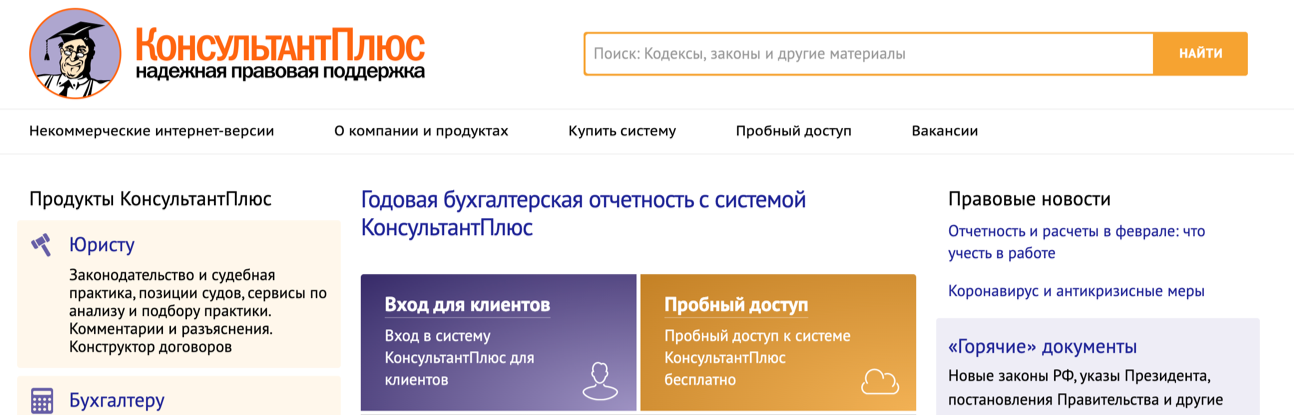The image size is (1295, 415).
Task: Open Годовая бухгалтерская отчетность headline link
Action: coord(583,213)
